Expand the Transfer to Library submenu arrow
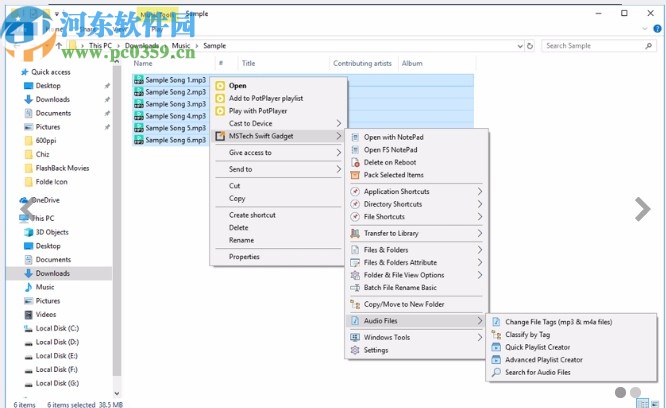Screen dimensions: 666x408 480,233
